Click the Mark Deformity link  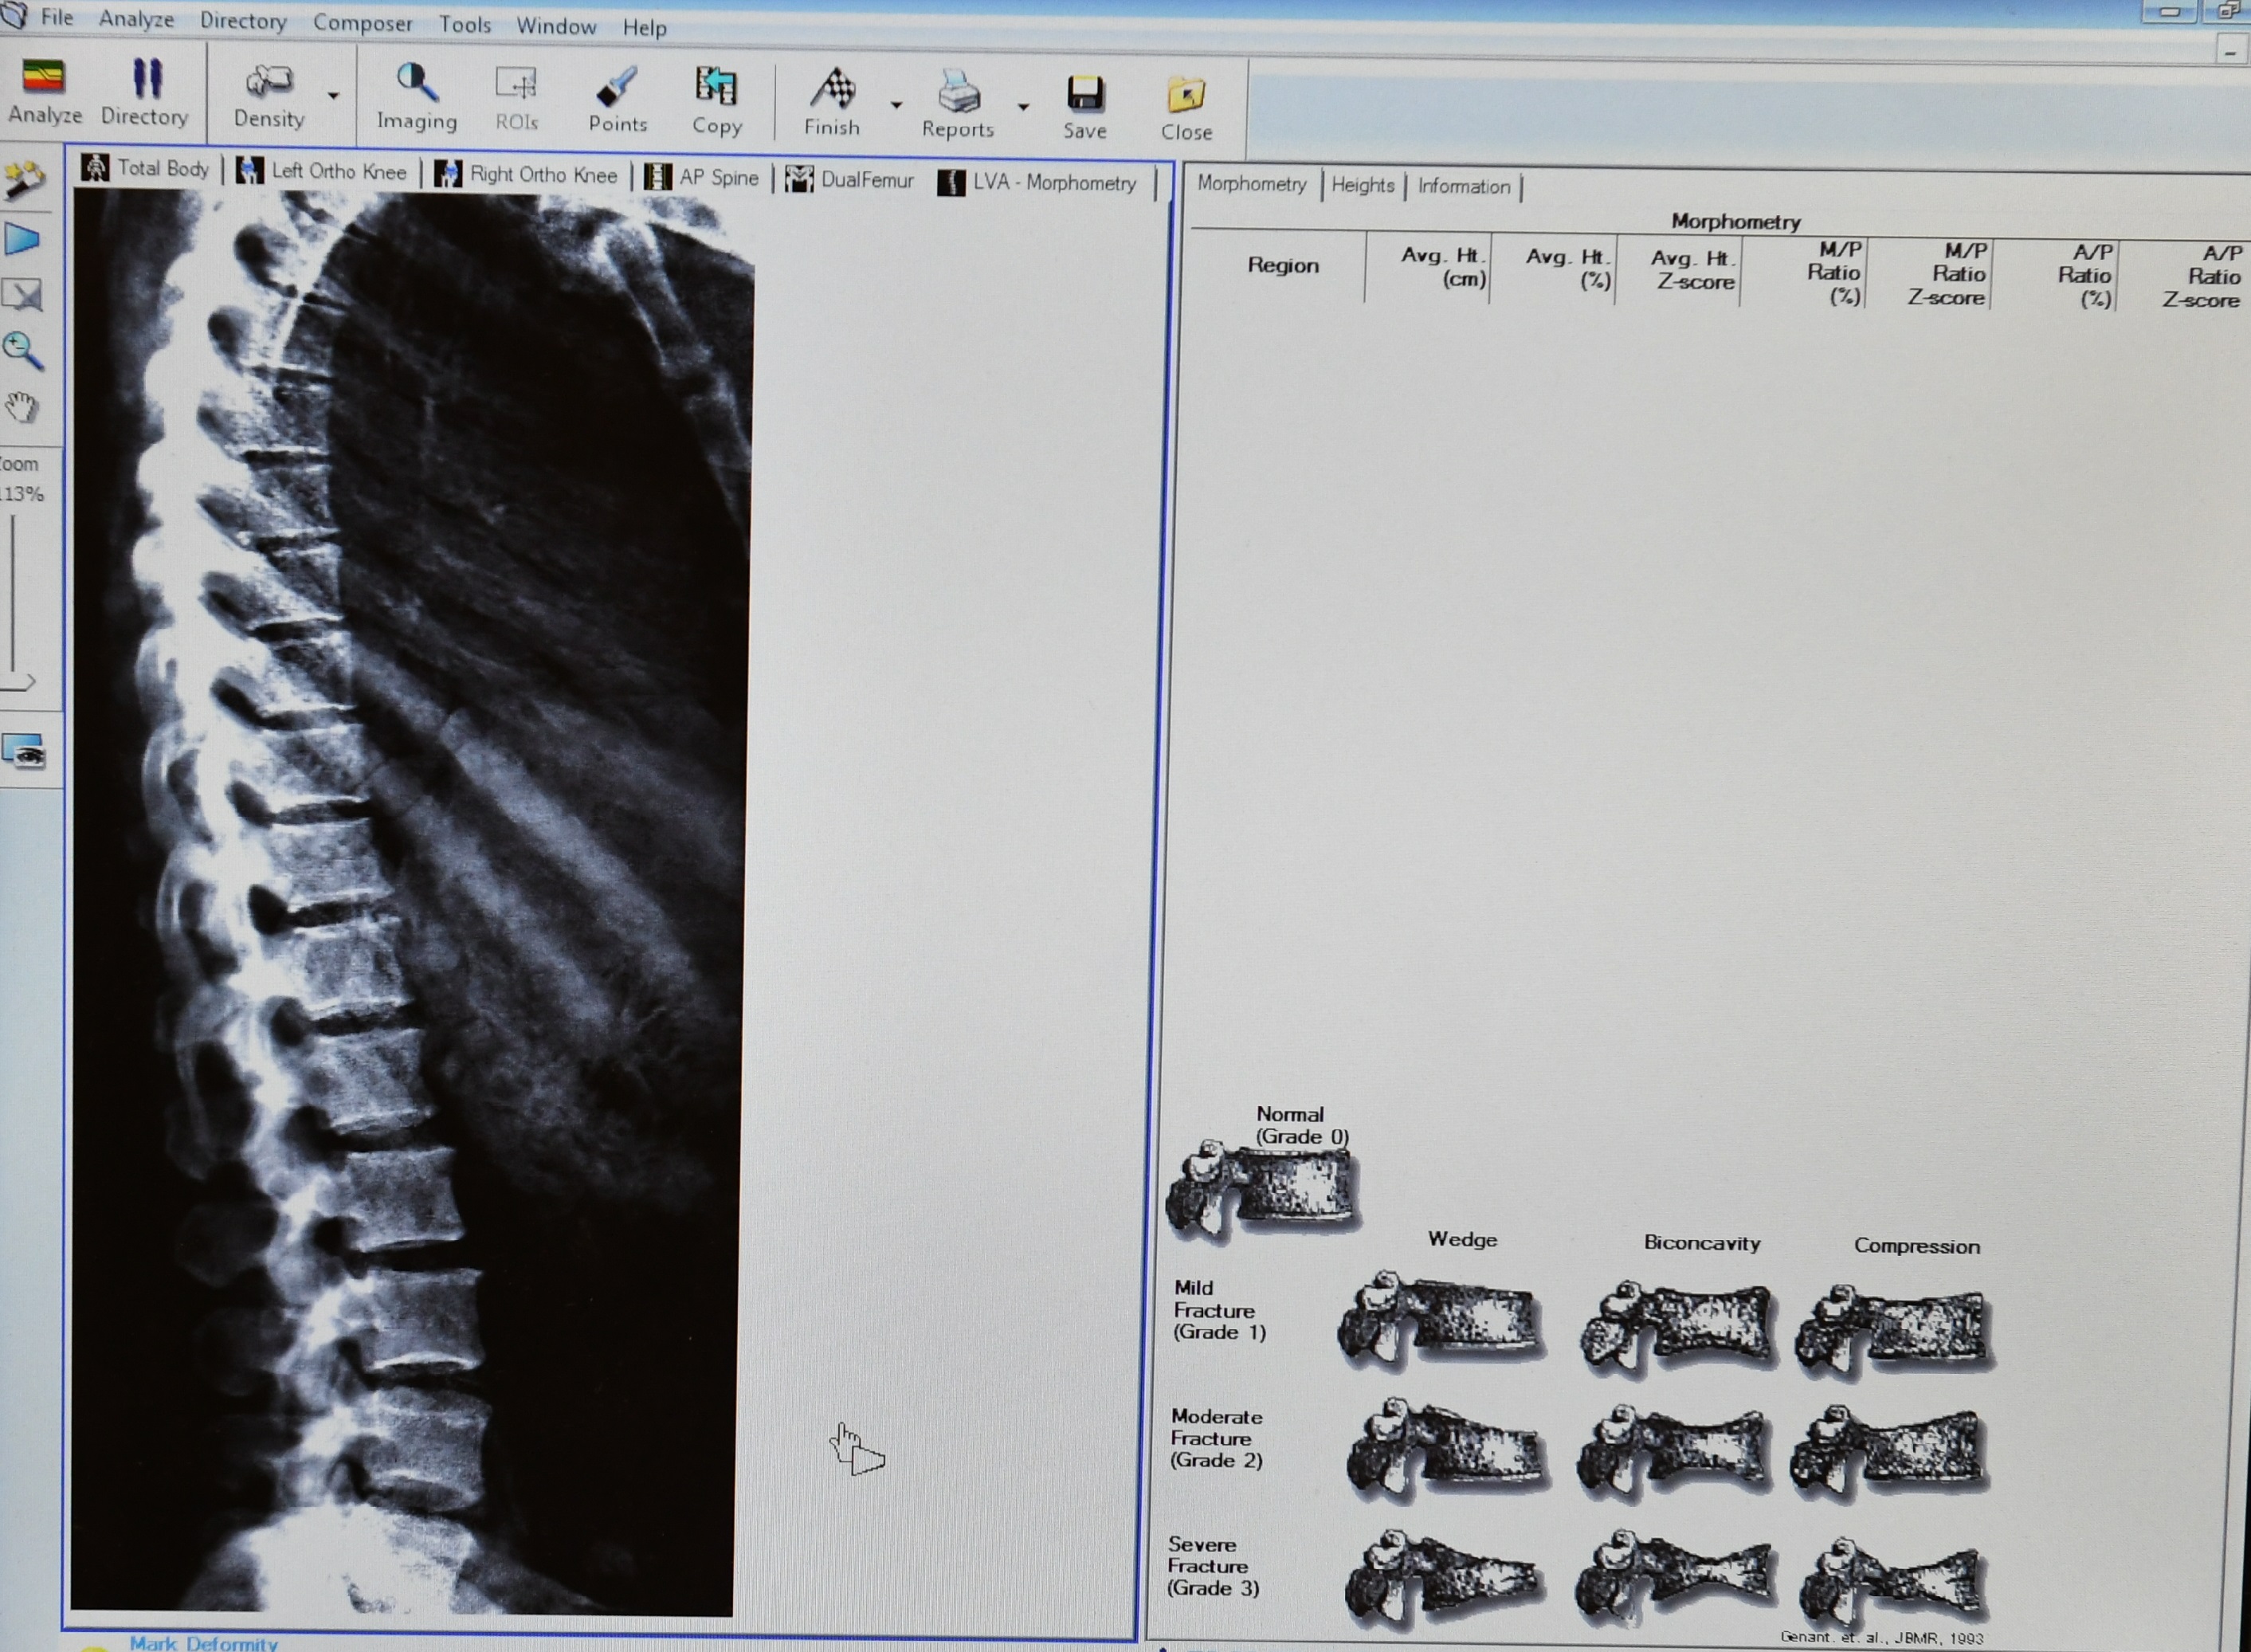(x=203, y=1643)
